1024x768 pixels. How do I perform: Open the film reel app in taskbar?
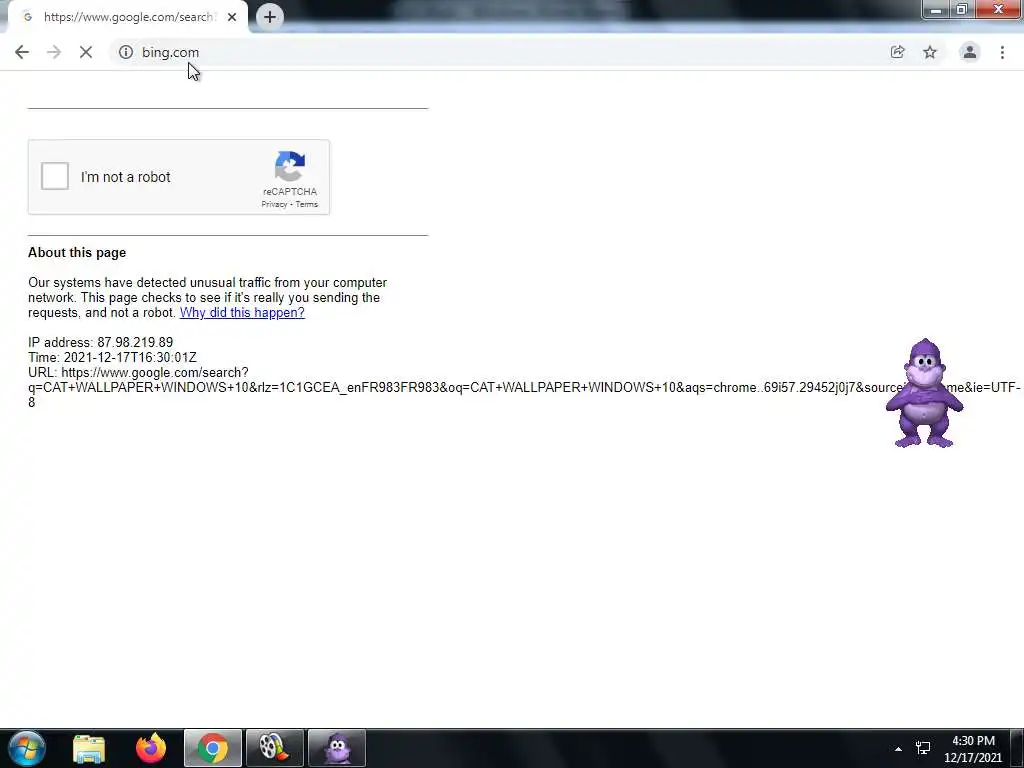point(274,748)
